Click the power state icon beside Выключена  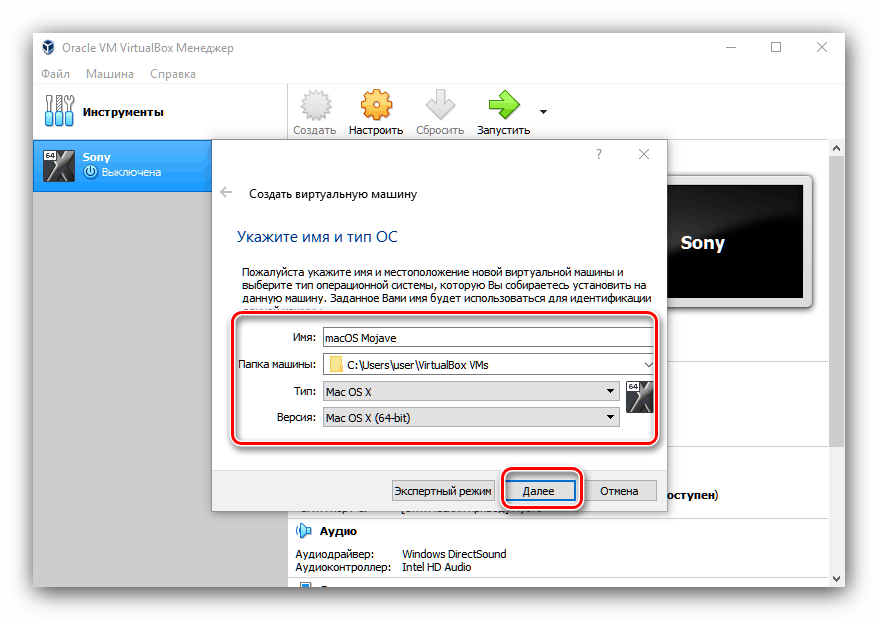pyautogui.click(x=90, y=172)
